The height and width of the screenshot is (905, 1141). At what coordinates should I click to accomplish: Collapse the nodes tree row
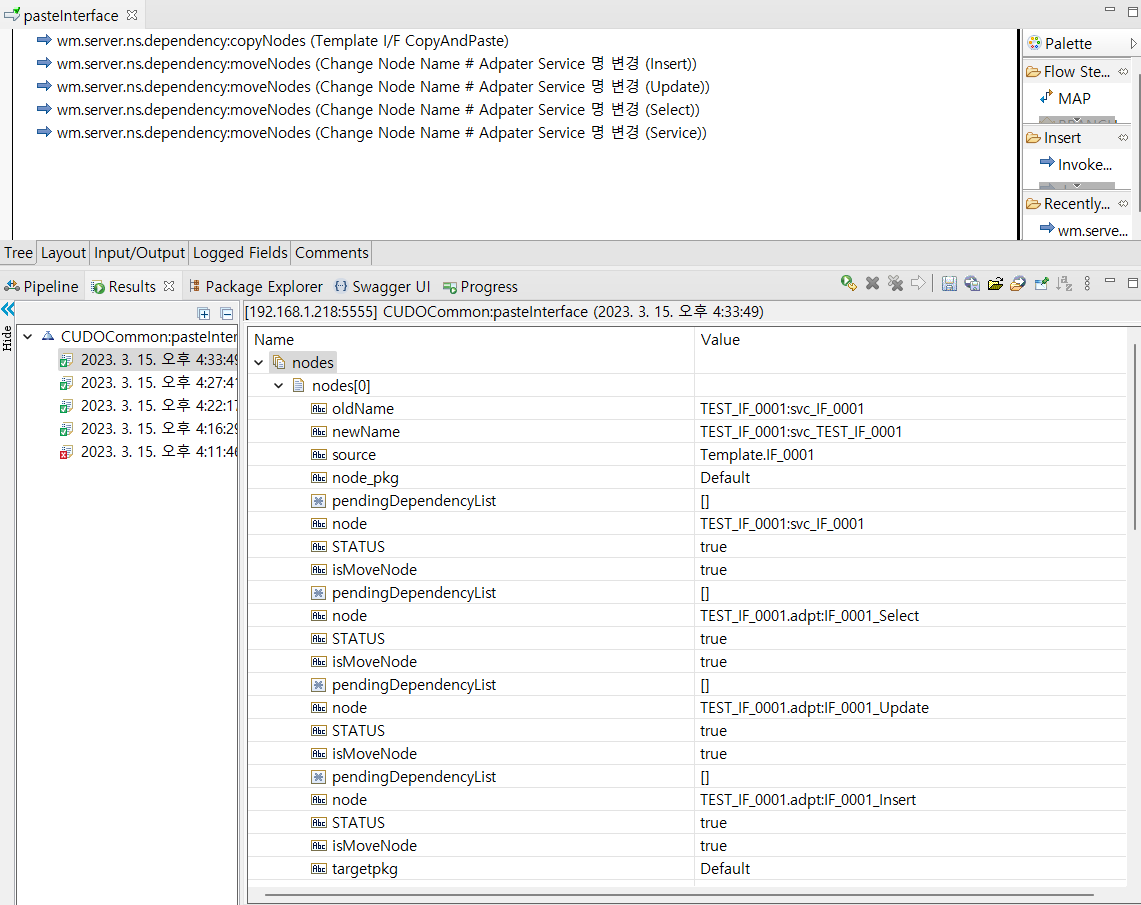coord(260,363)
